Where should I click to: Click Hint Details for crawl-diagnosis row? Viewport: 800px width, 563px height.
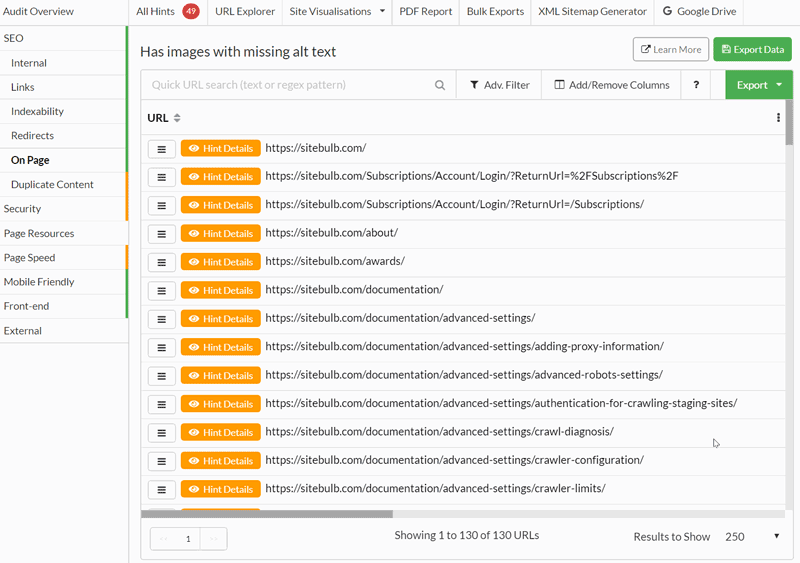pos(220,432)
